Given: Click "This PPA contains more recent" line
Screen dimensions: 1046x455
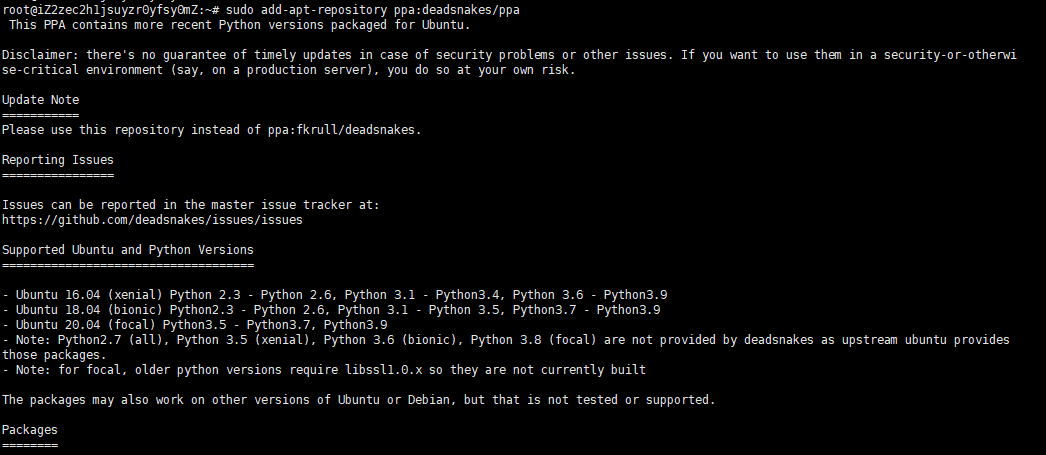Looking at the screenshot, I should pos(110,24).
